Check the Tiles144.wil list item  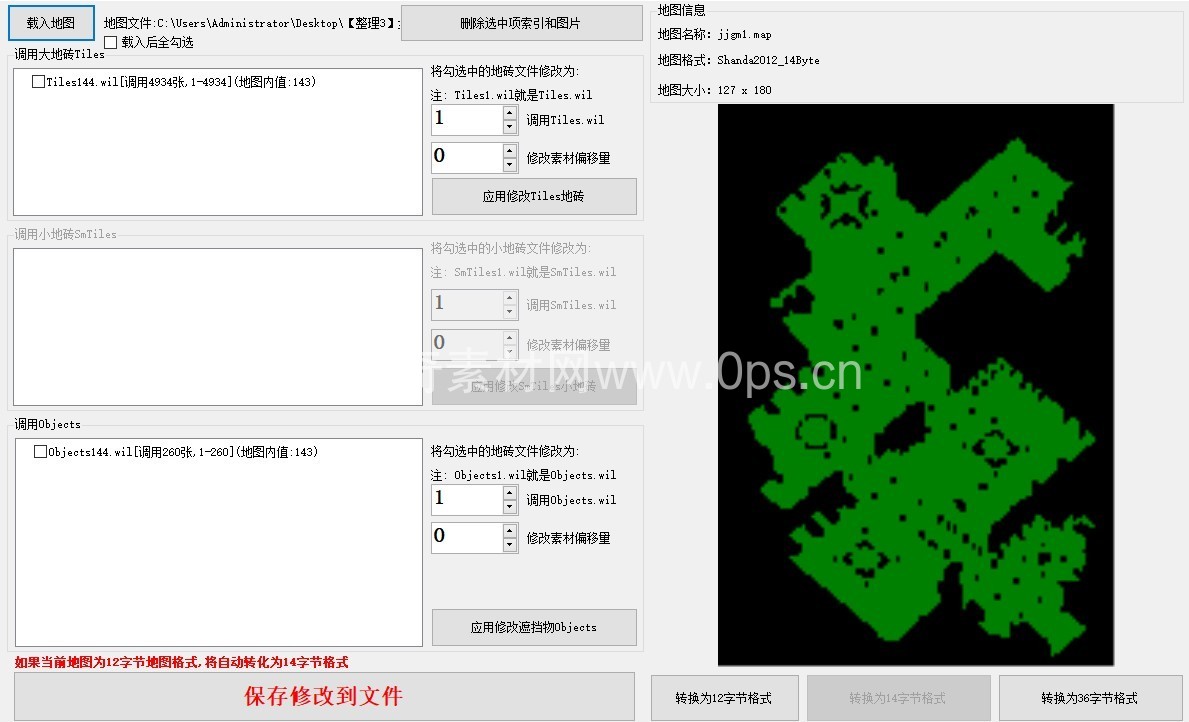(x=38, y=82)
